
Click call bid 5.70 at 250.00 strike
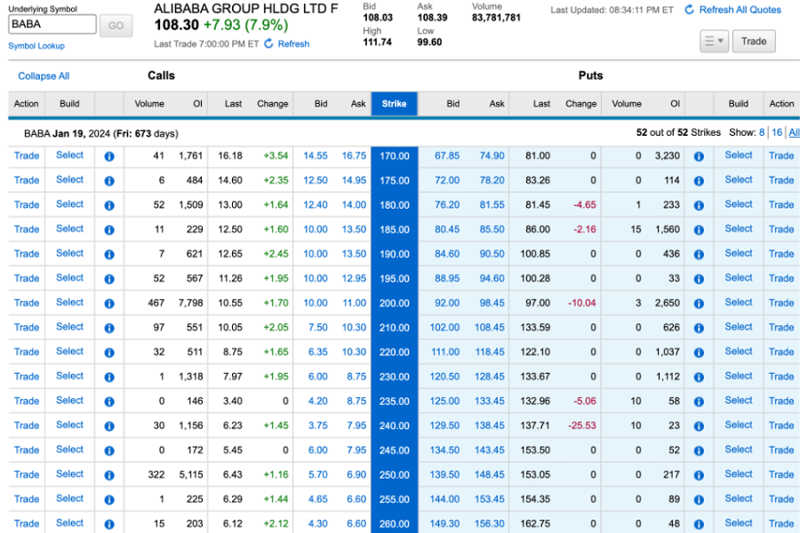pos(318,474)
